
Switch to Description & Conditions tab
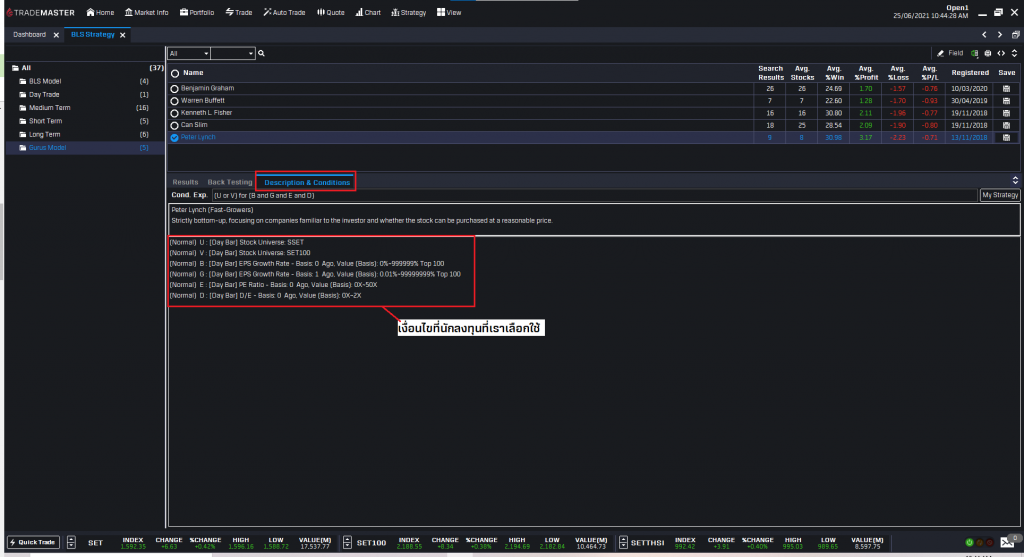(306, 182)
